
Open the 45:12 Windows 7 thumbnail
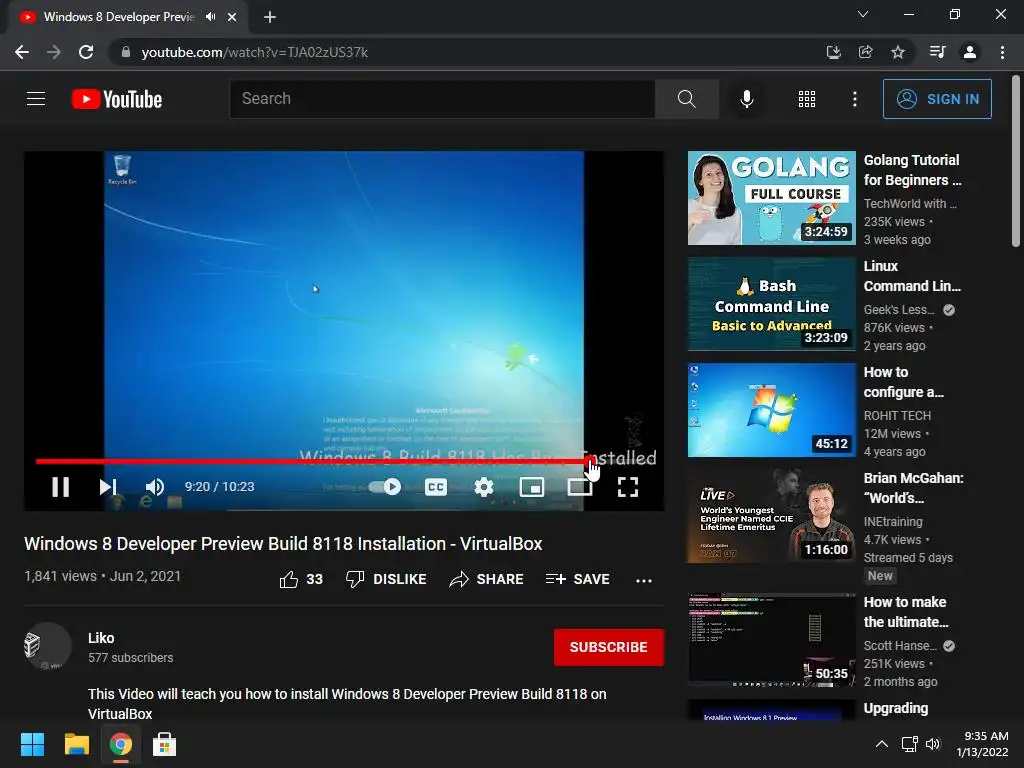coord(771,409)
